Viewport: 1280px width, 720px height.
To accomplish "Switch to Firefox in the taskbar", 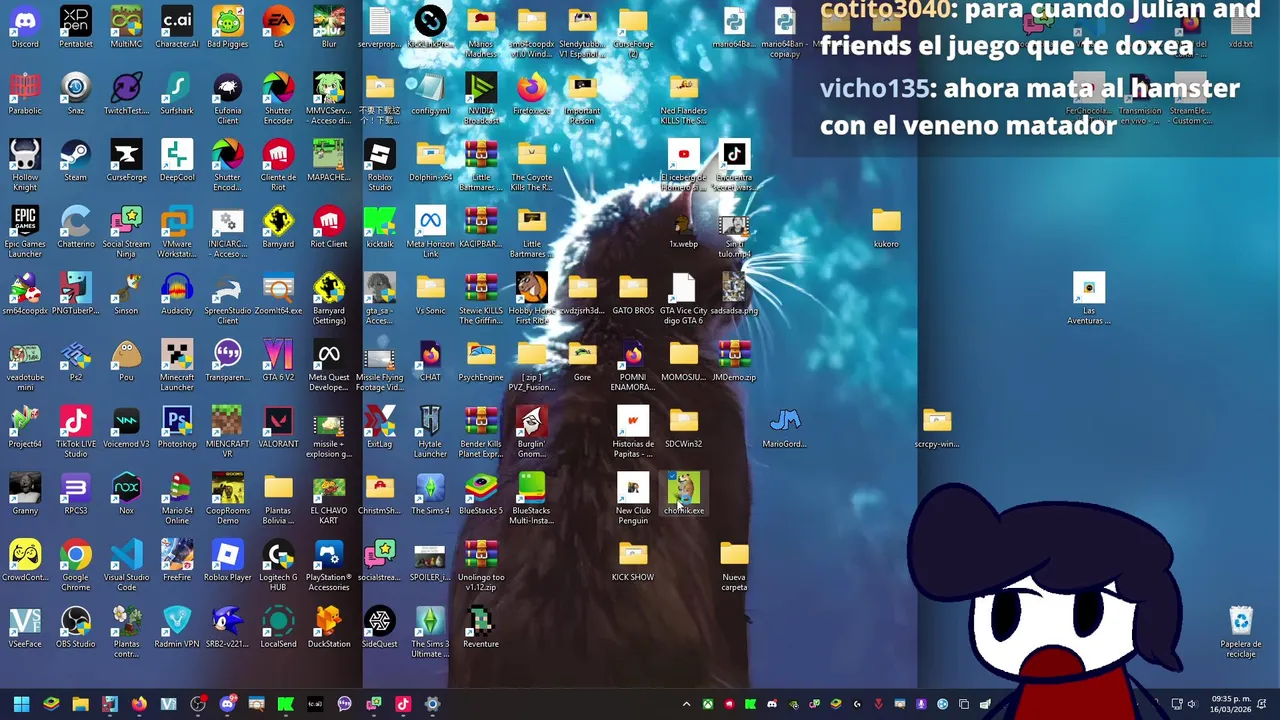I will tap(139, 704).
